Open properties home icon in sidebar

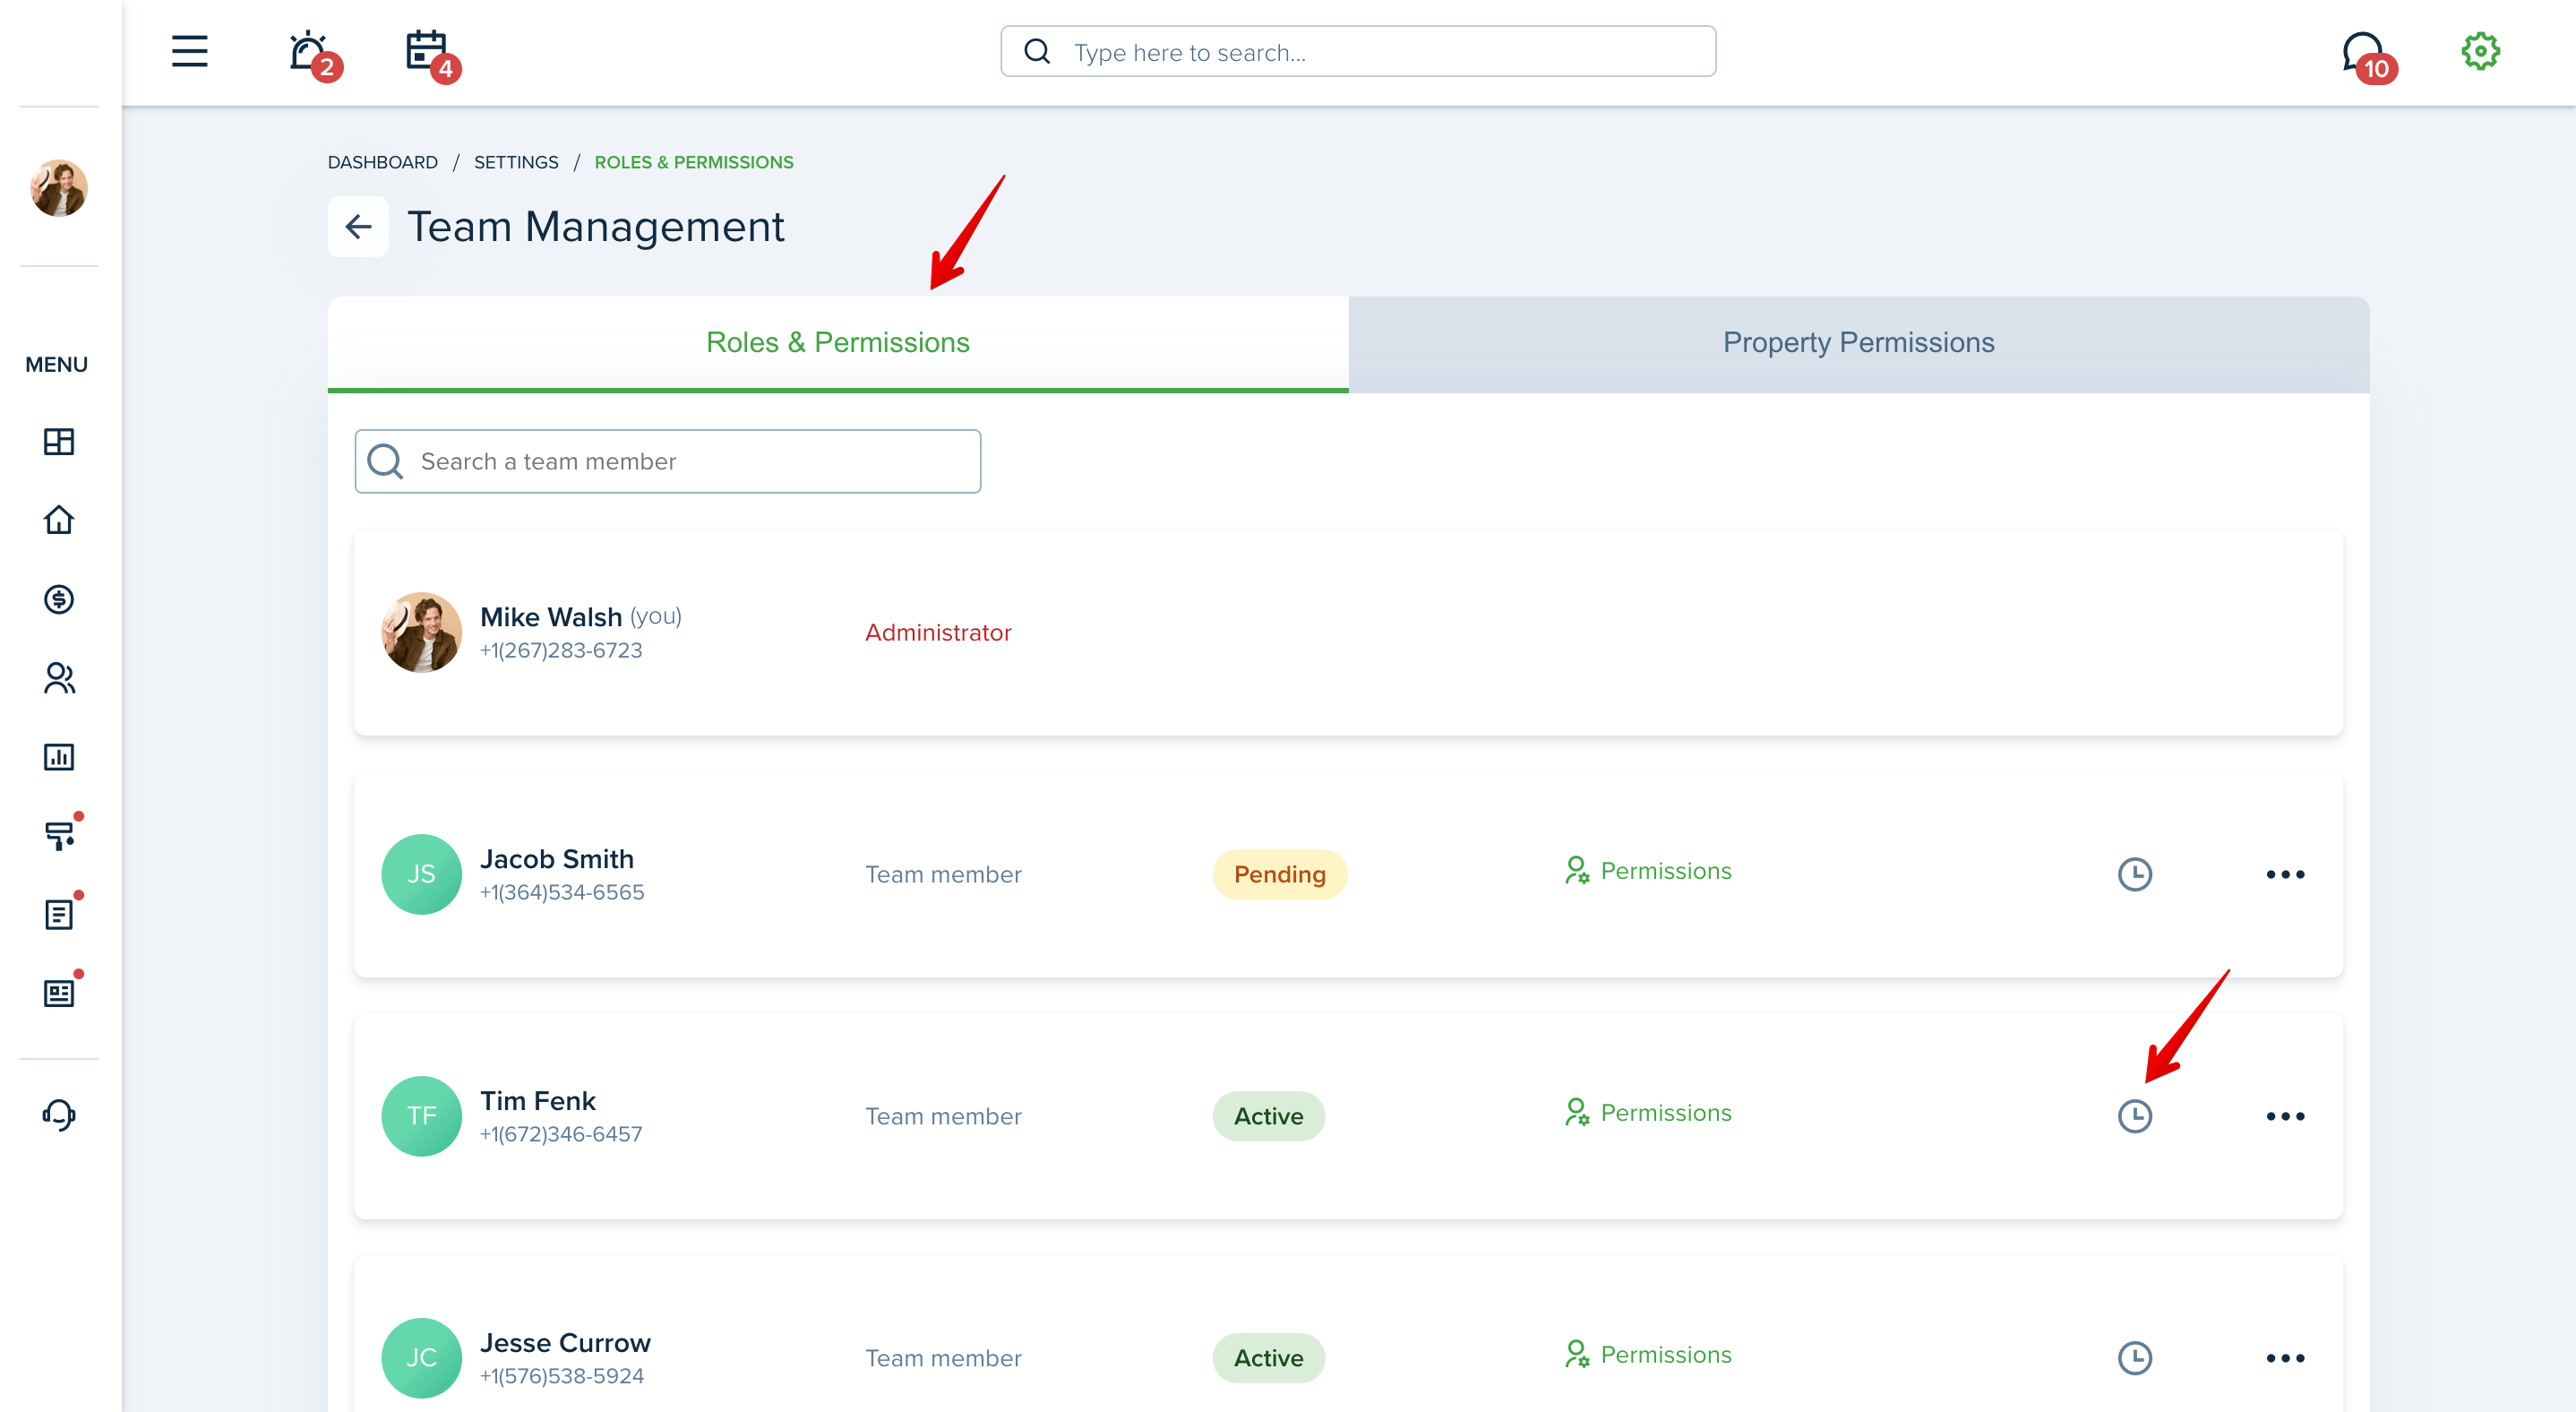point(59,519)
